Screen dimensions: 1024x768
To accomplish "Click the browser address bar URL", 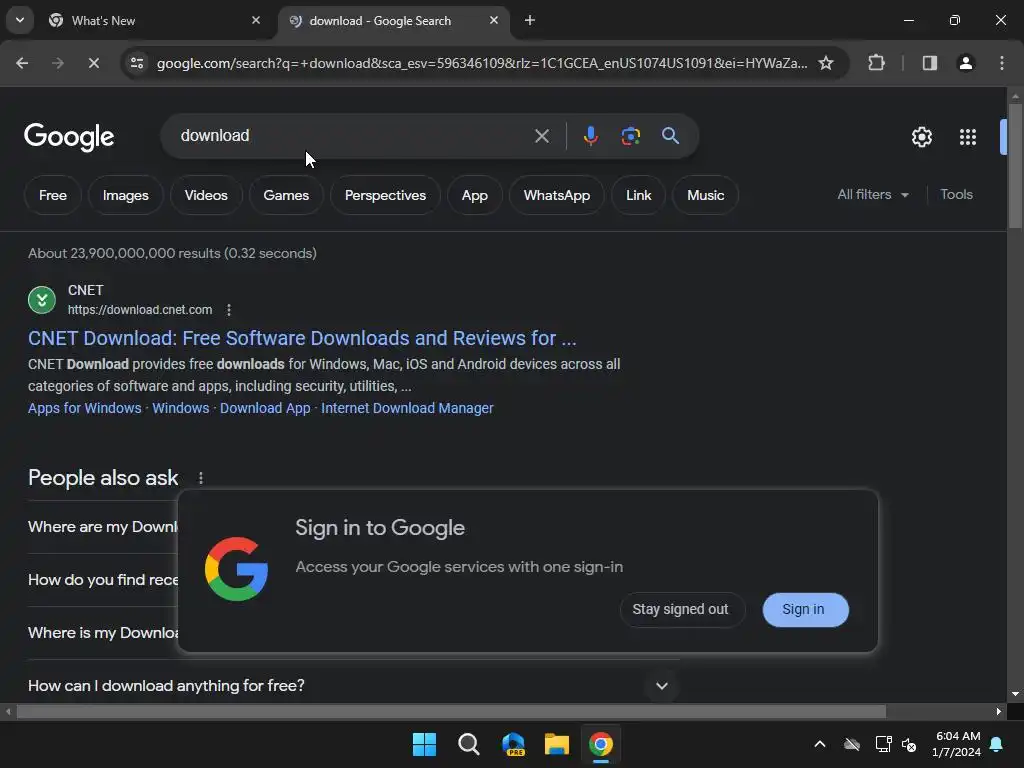I will coord(482,63).
